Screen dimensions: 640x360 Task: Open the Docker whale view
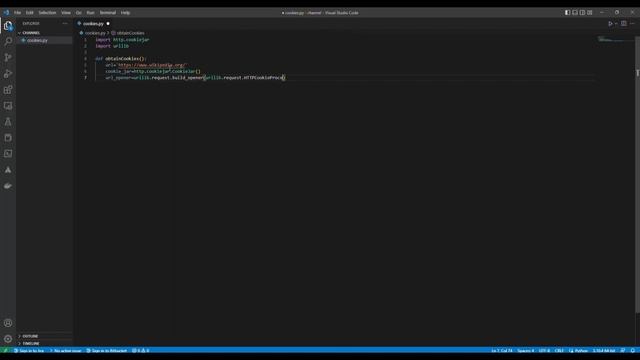pyautogui.click(x=8, y=186)
